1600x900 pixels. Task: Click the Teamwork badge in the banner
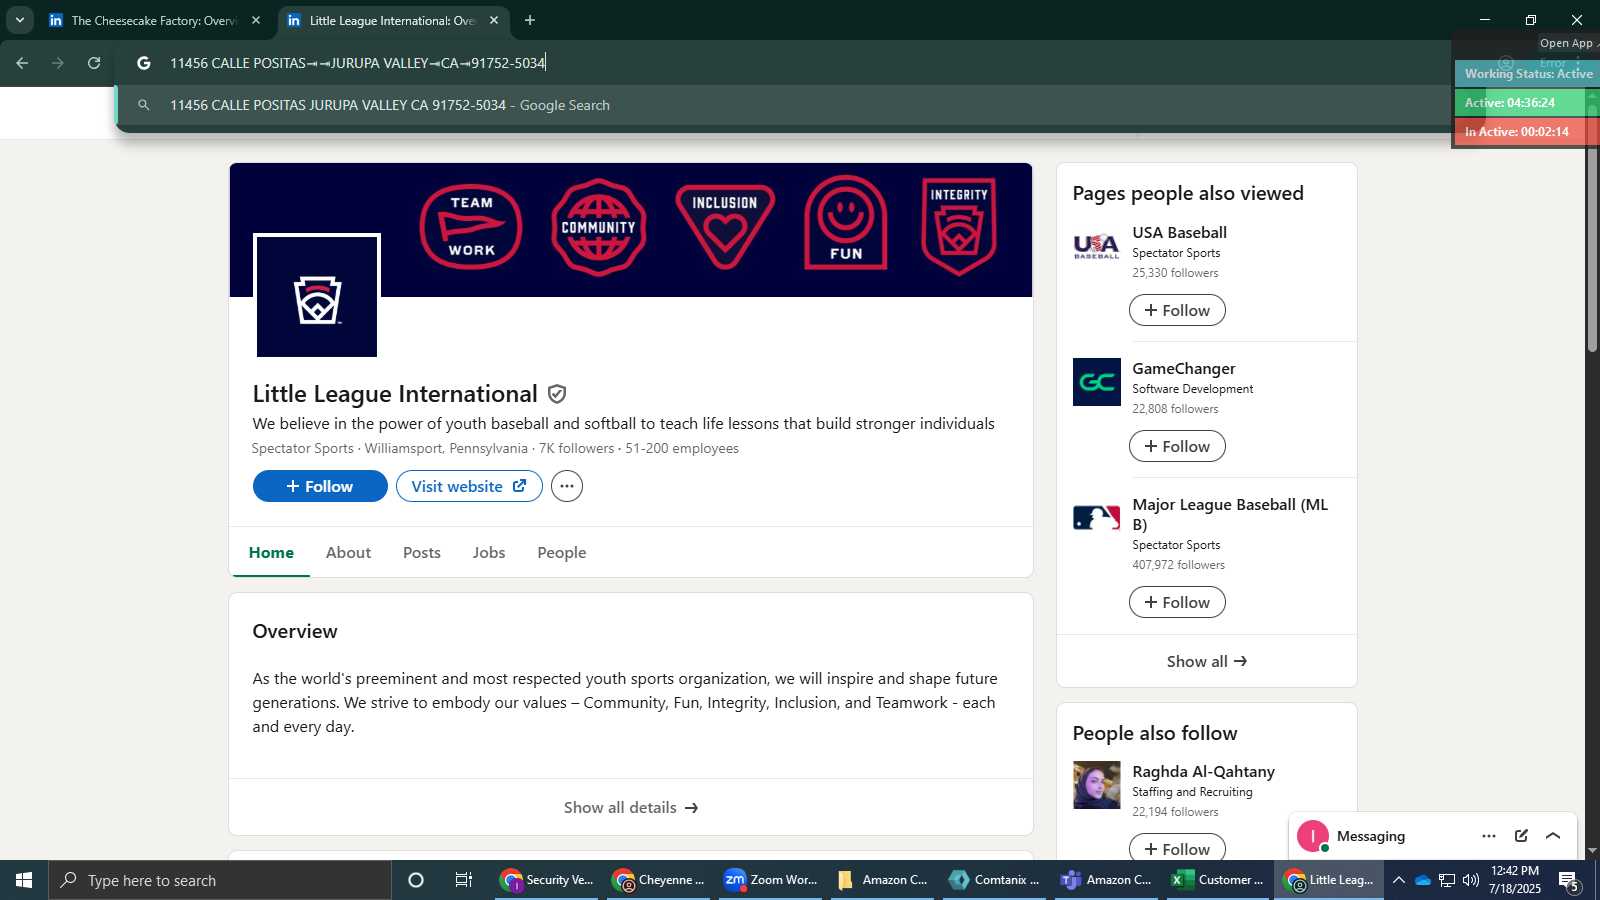(x=471, y=227)
